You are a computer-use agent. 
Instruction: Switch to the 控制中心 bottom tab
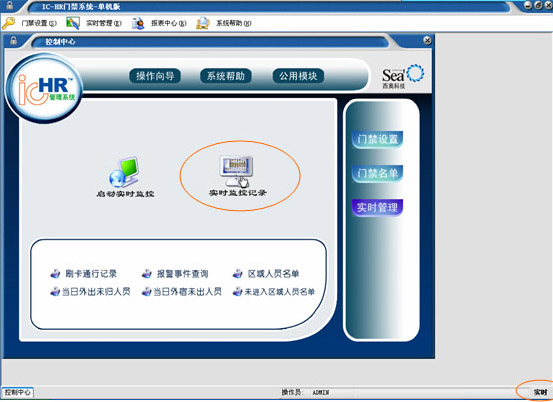click(x=17, y=392)
